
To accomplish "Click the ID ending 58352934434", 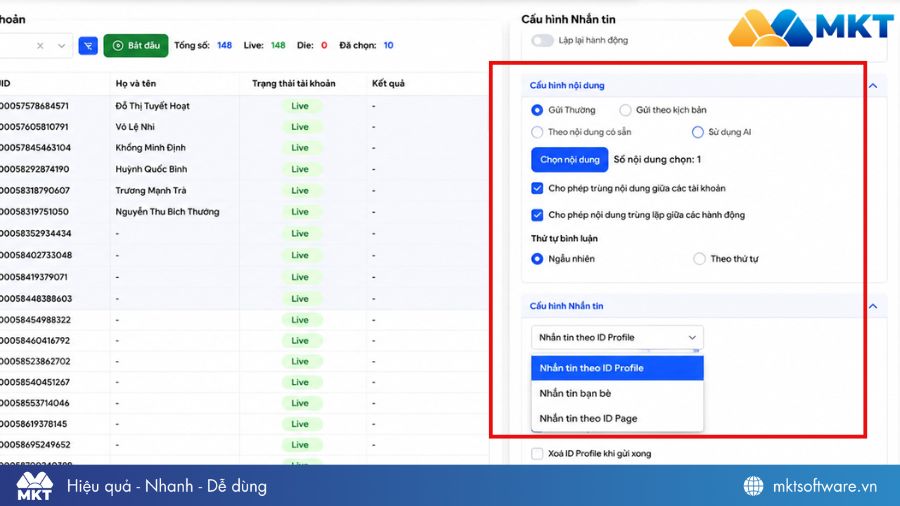I will (36, 233).
